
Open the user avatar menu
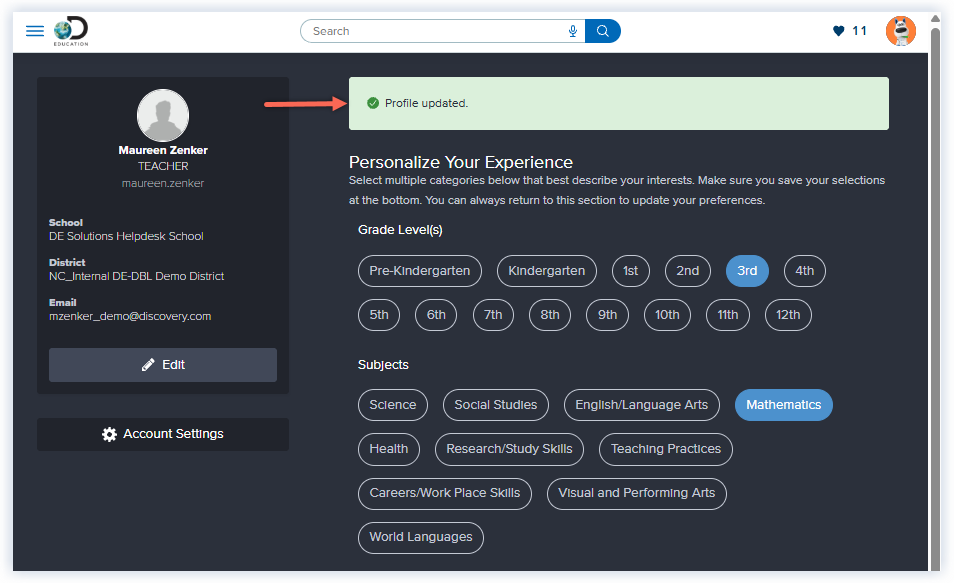(x=900, y=31)
